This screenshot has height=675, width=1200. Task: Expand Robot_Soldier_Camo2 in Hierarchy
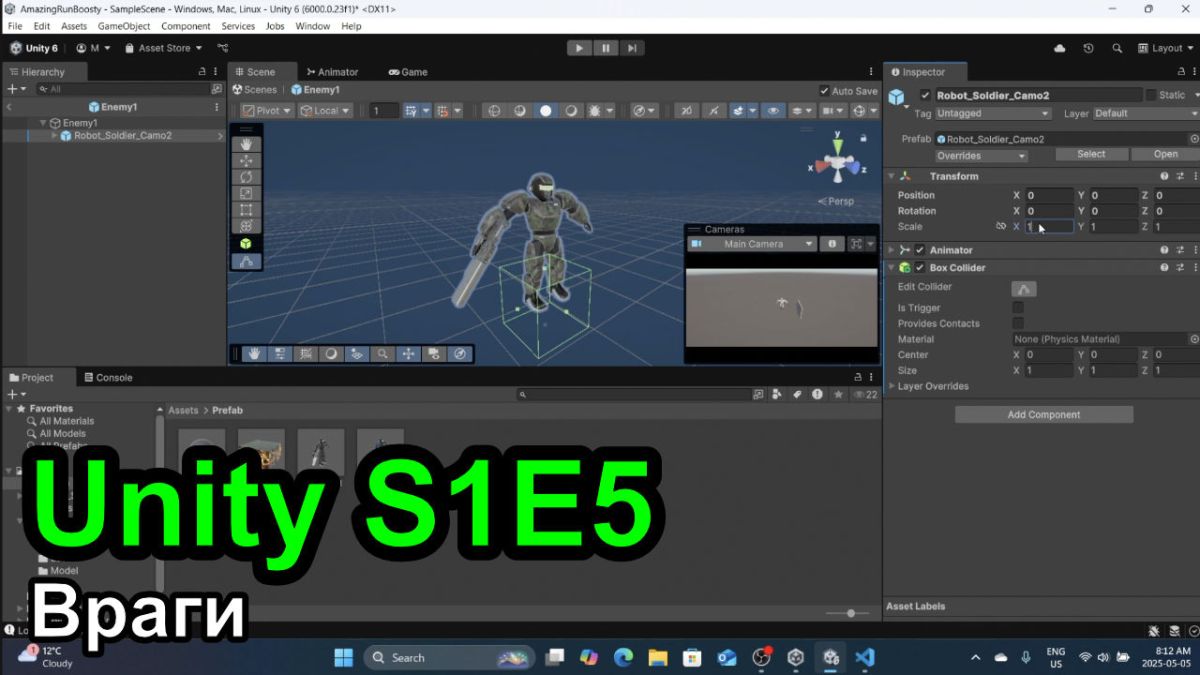click(54, 136)
